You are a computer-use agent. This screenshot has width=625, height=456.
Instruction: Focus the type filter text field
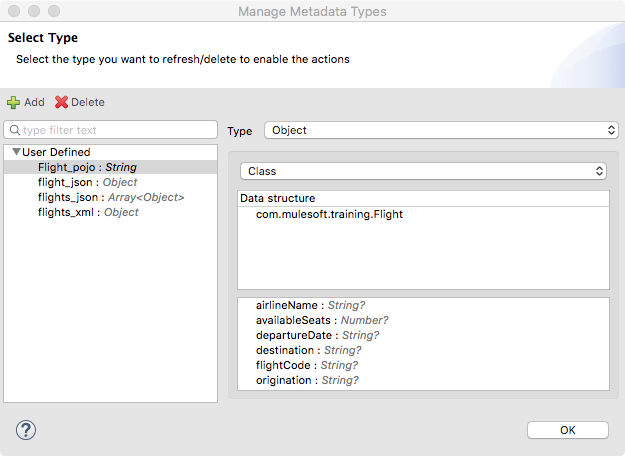click(x=110, y=130)
